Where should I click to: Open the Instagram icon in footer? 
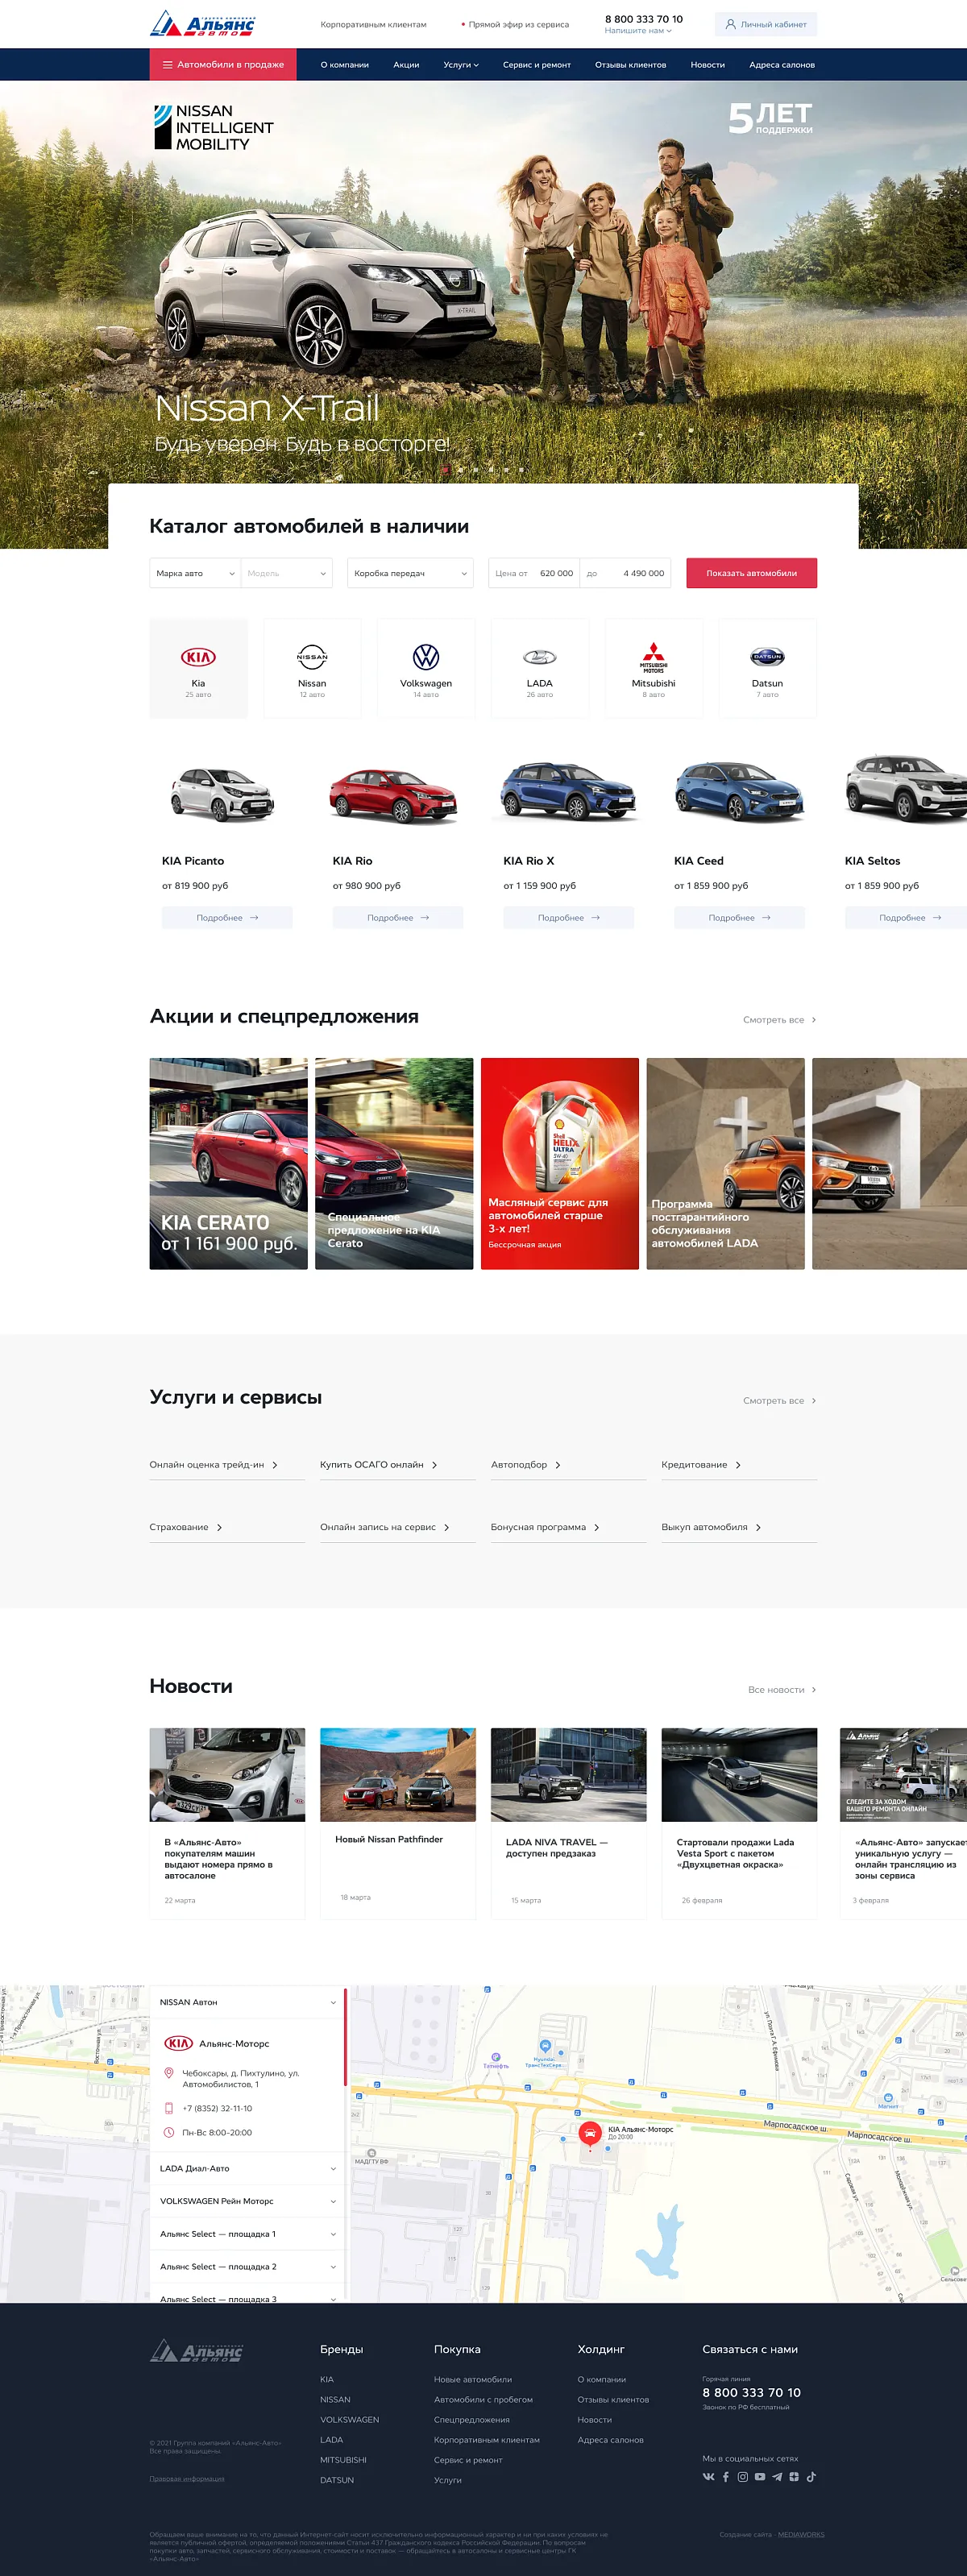[742, 2476]
